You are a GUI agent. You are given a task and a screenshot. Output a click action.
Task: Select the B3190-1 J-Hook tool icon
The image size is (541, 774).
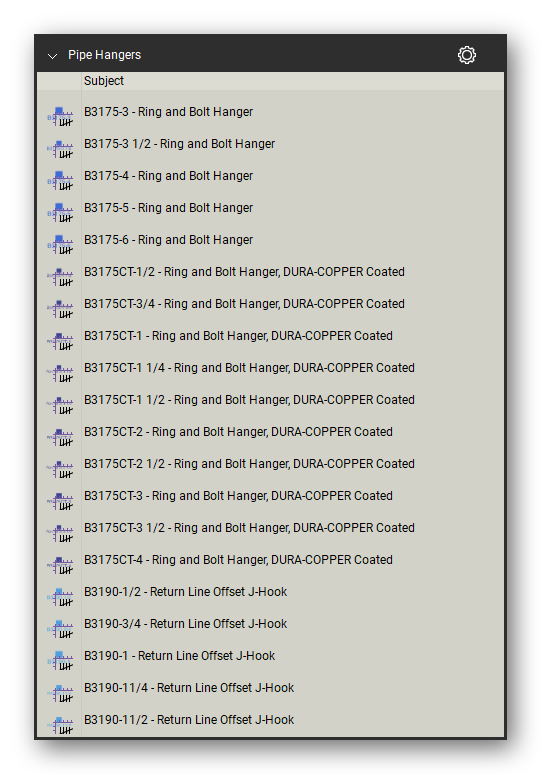pos(60,661)
